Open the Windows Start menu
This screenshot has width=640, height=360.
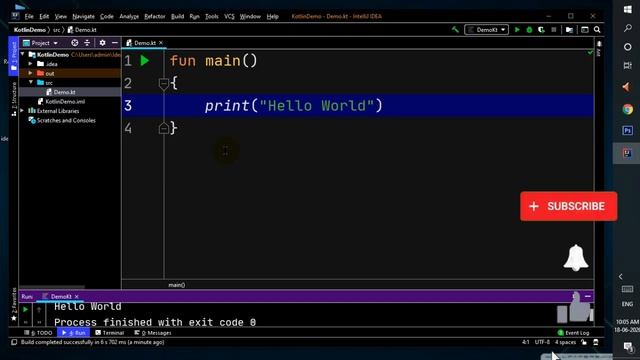[x=628, y=10]
